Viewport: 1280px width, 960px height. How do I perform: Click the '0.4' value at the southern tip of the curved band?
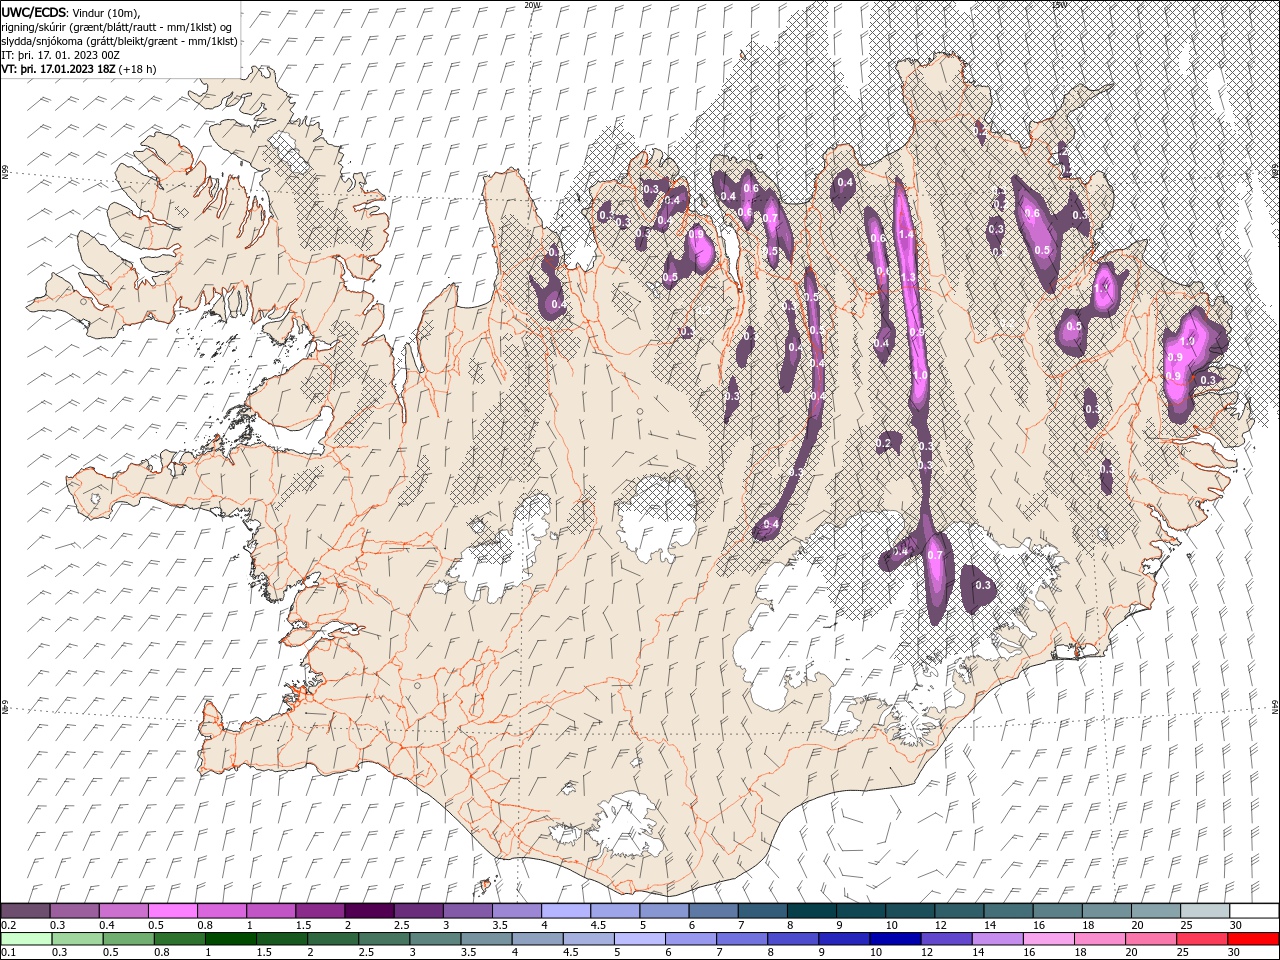click(770, 524)
